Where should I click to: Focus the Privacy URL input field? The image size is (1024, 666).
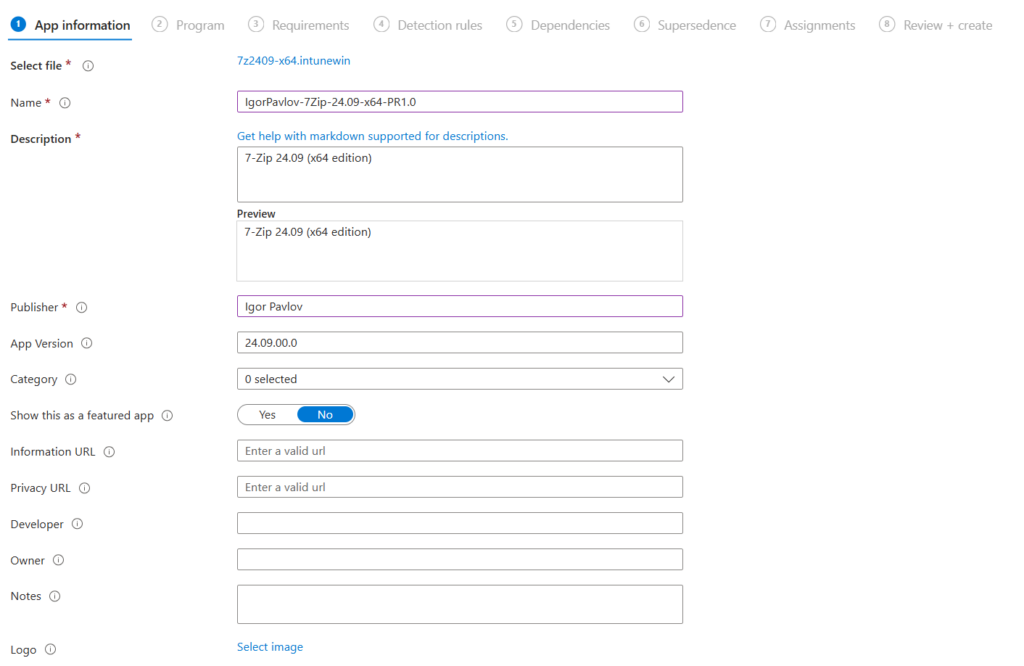click(459, 487)
